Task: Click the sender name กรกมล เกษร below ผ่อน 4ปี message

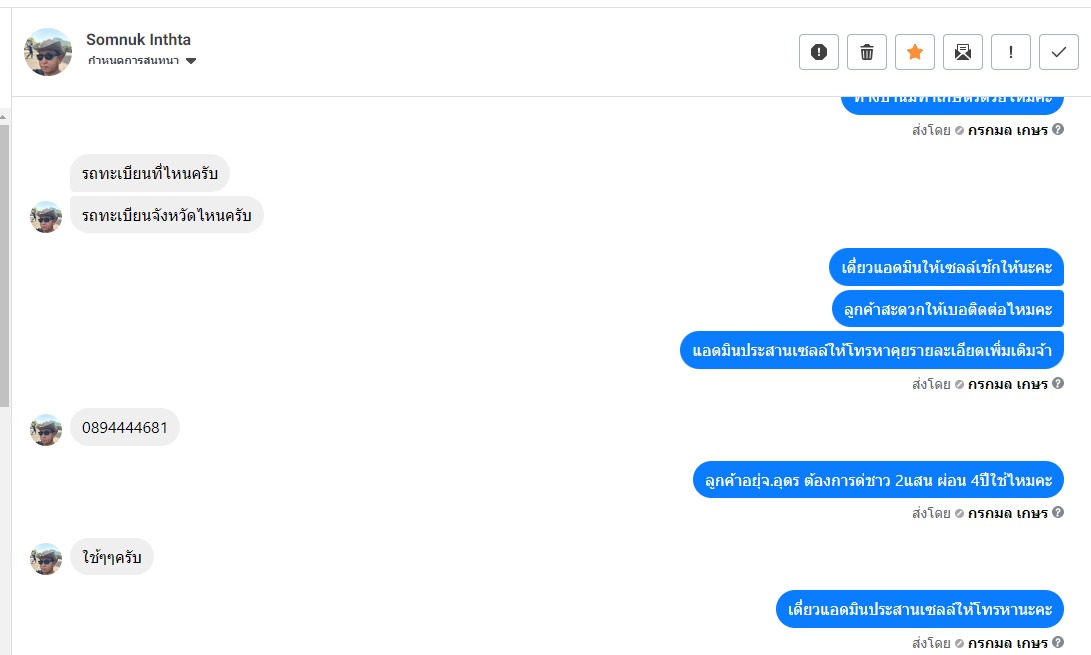Action: [1007, 513]
